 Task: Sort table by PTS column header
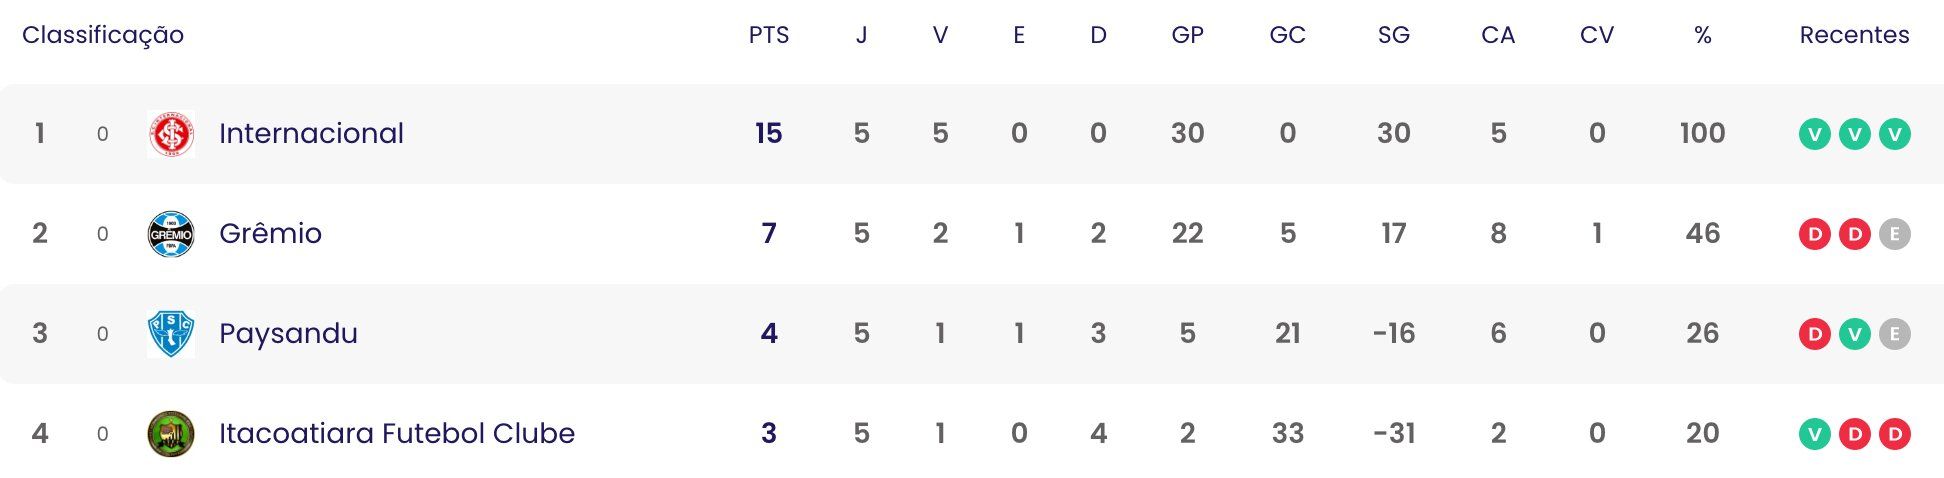click(x=769, y=35)
